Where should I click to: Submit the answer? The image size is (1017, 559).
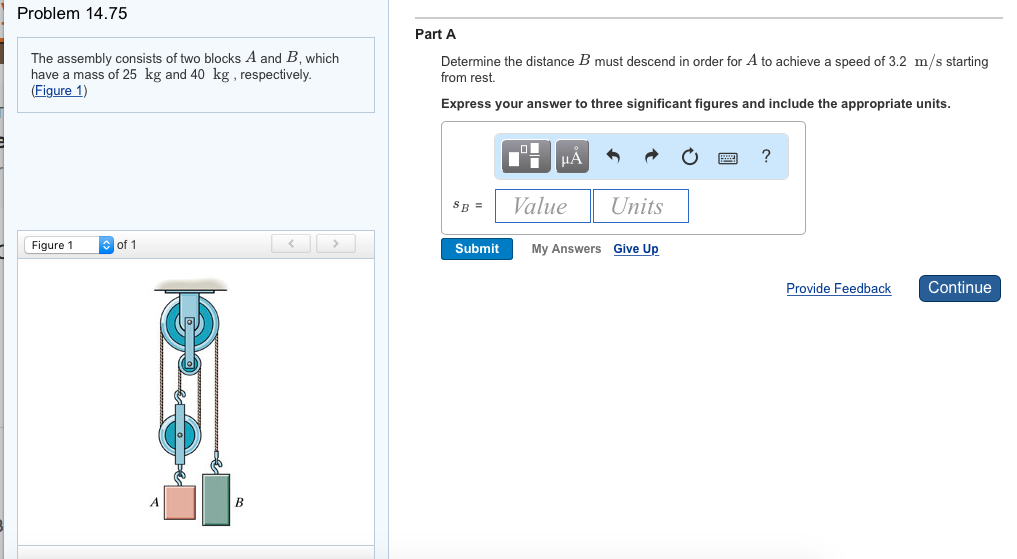477,249
